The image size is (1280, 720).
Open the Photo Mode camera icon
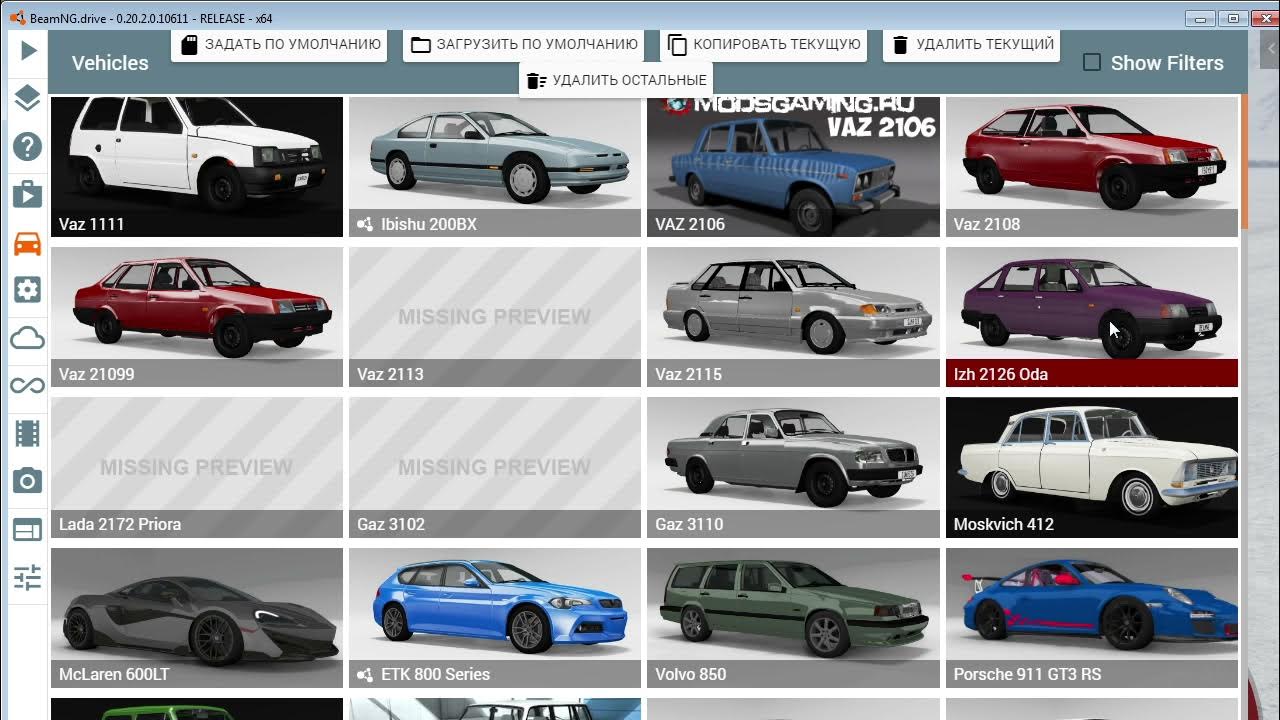[28, 481]
